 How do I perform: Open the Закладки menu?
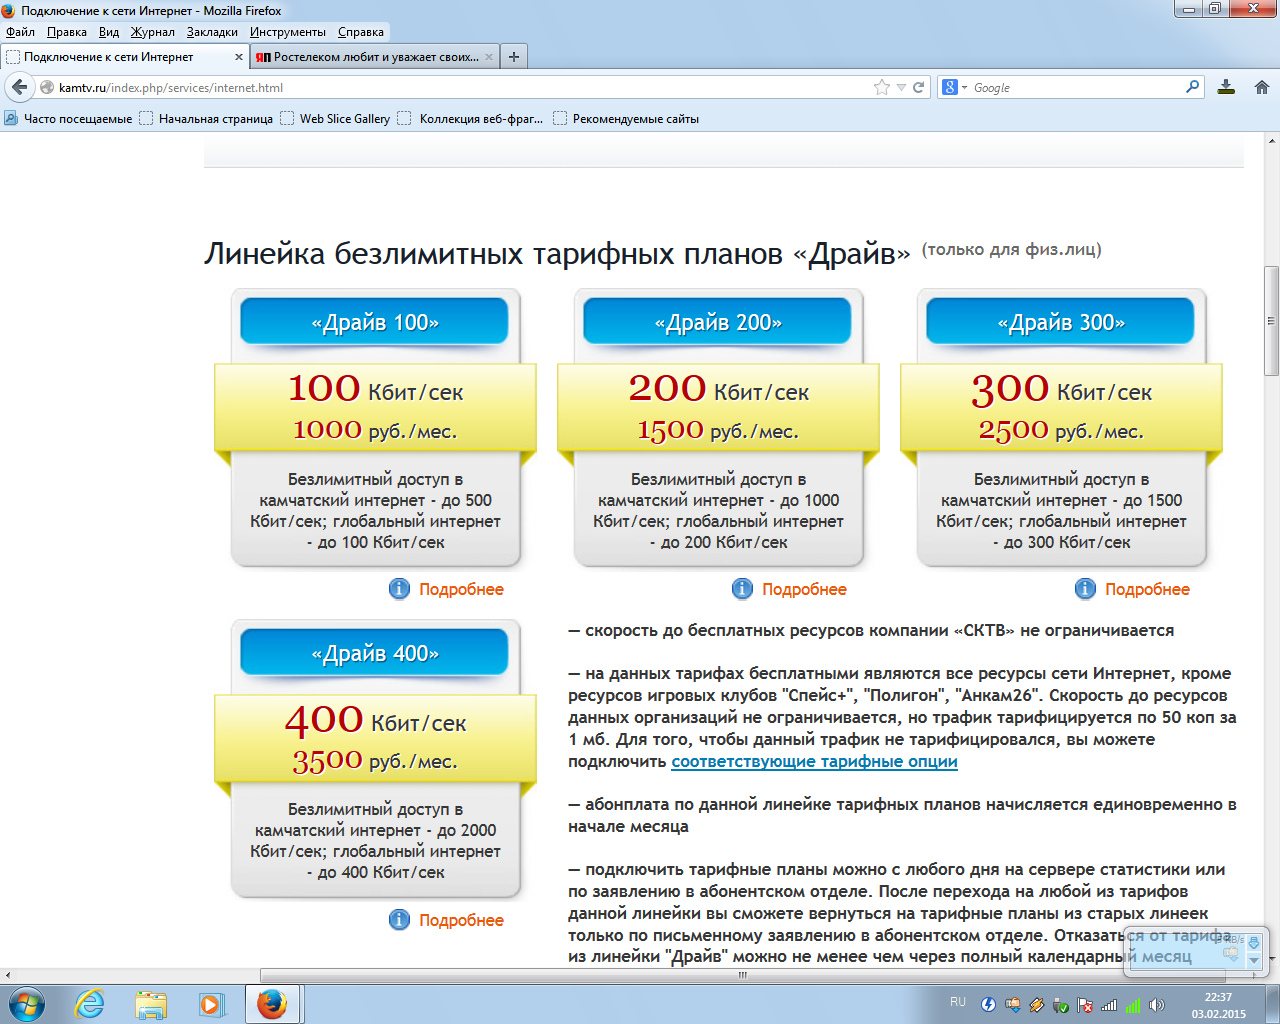[212, 32]
